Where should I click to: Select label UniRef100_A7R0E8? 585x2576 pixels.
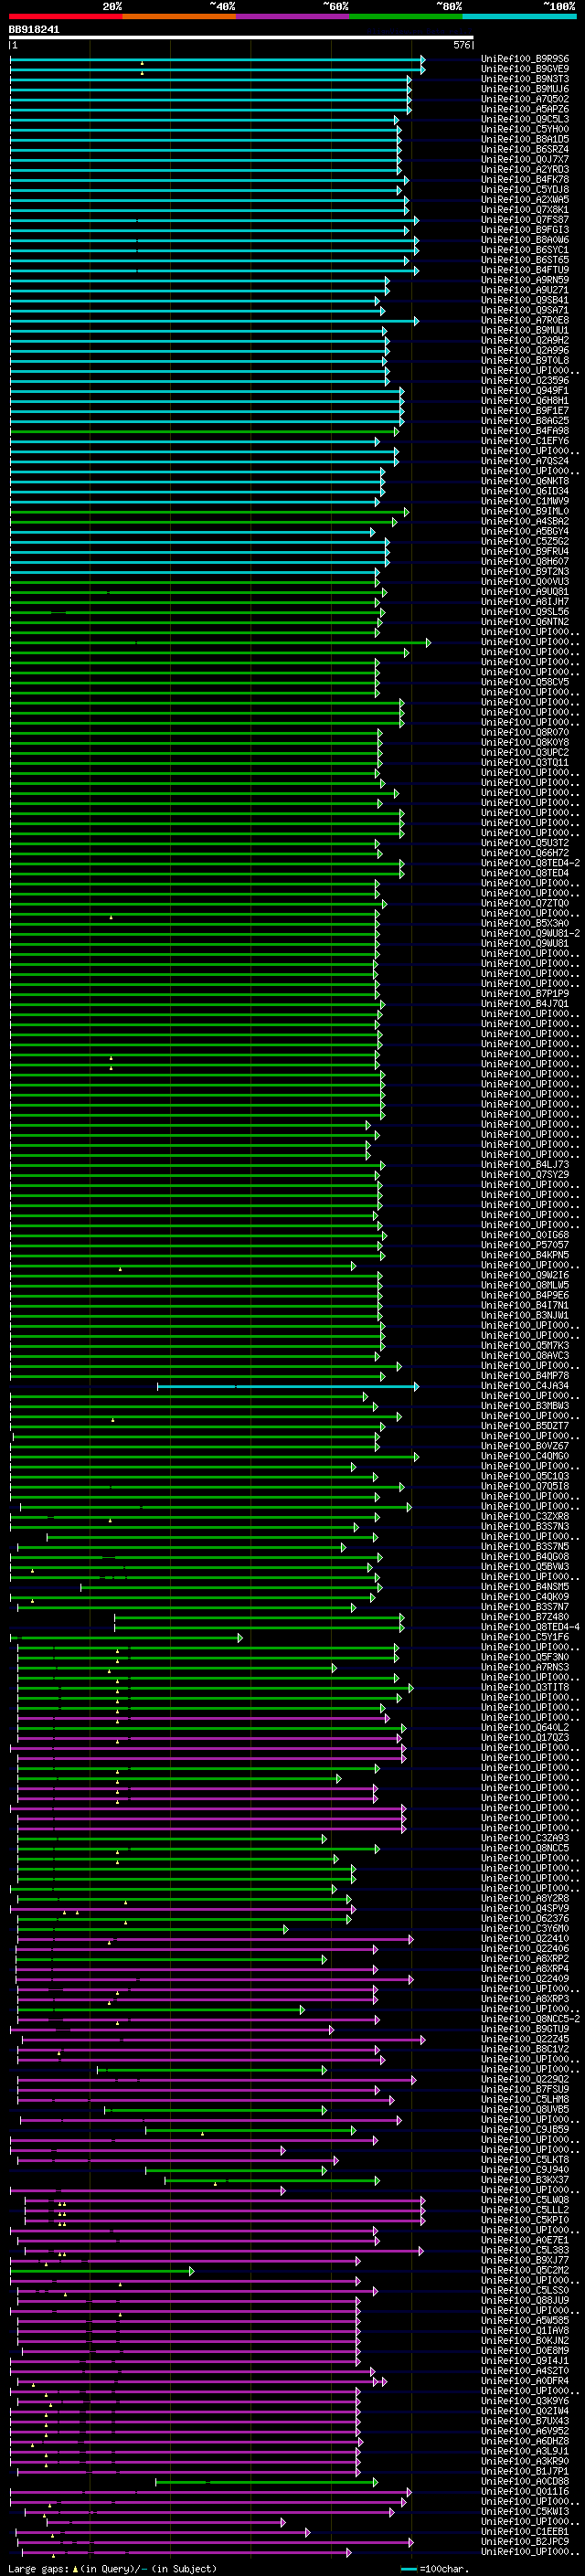[x=525, y=320]
